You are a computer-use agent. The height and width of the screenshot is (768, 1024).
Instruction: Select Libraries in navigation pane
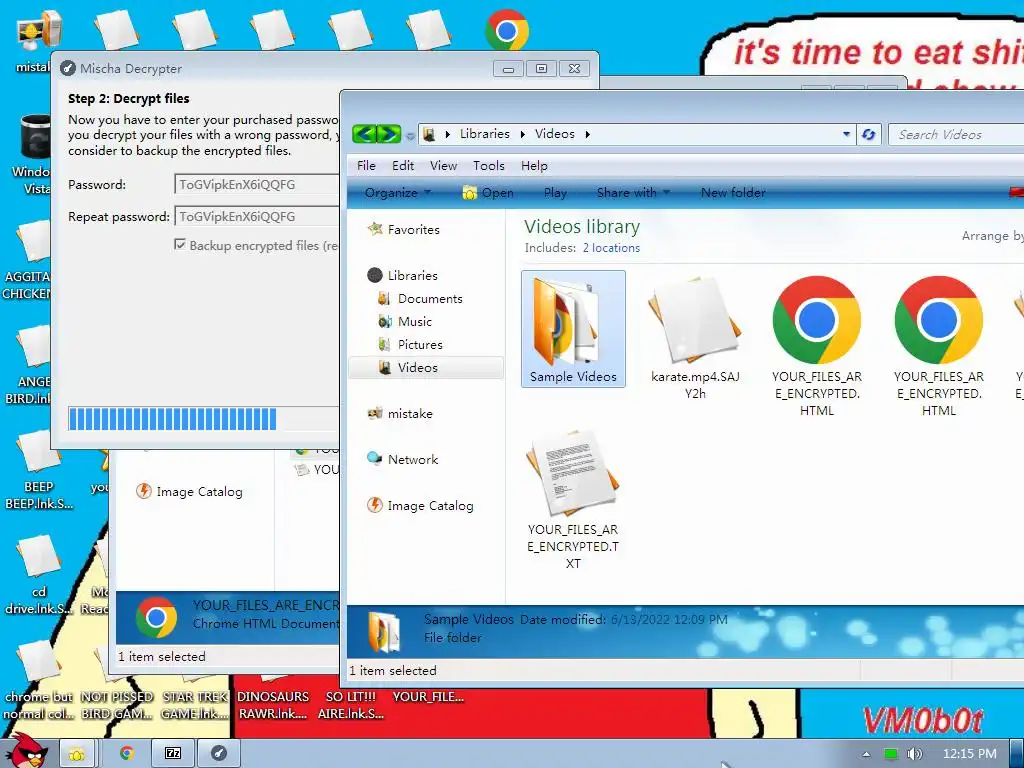(402, 276)
